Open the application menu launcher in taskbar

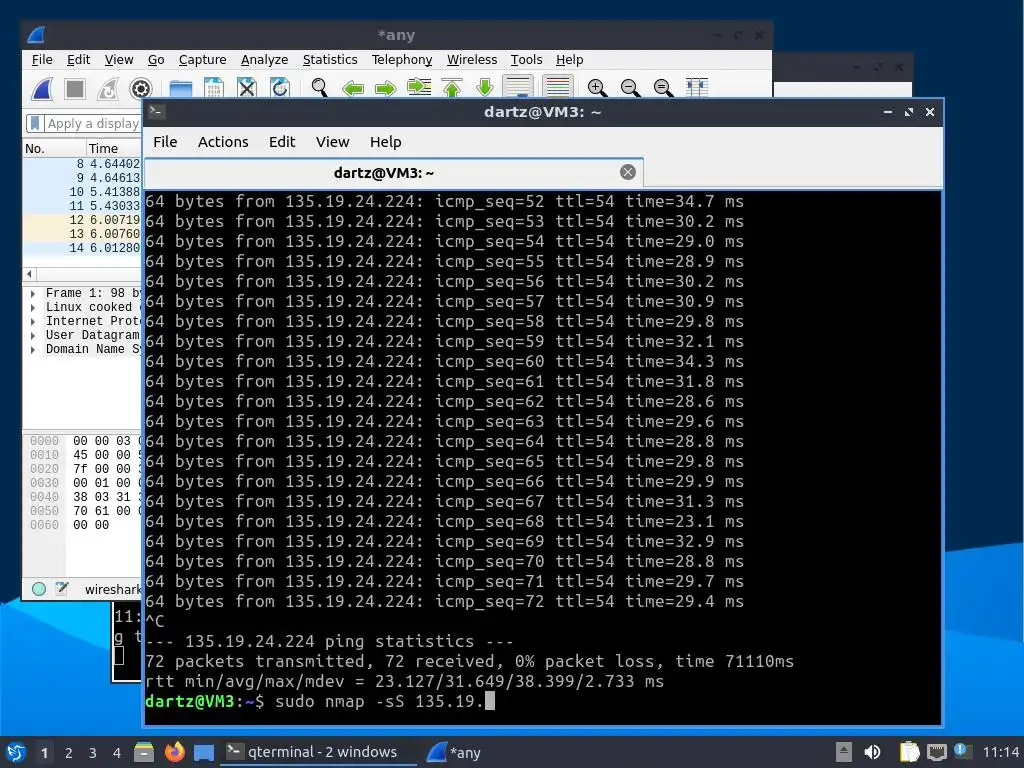coord(16,752)
